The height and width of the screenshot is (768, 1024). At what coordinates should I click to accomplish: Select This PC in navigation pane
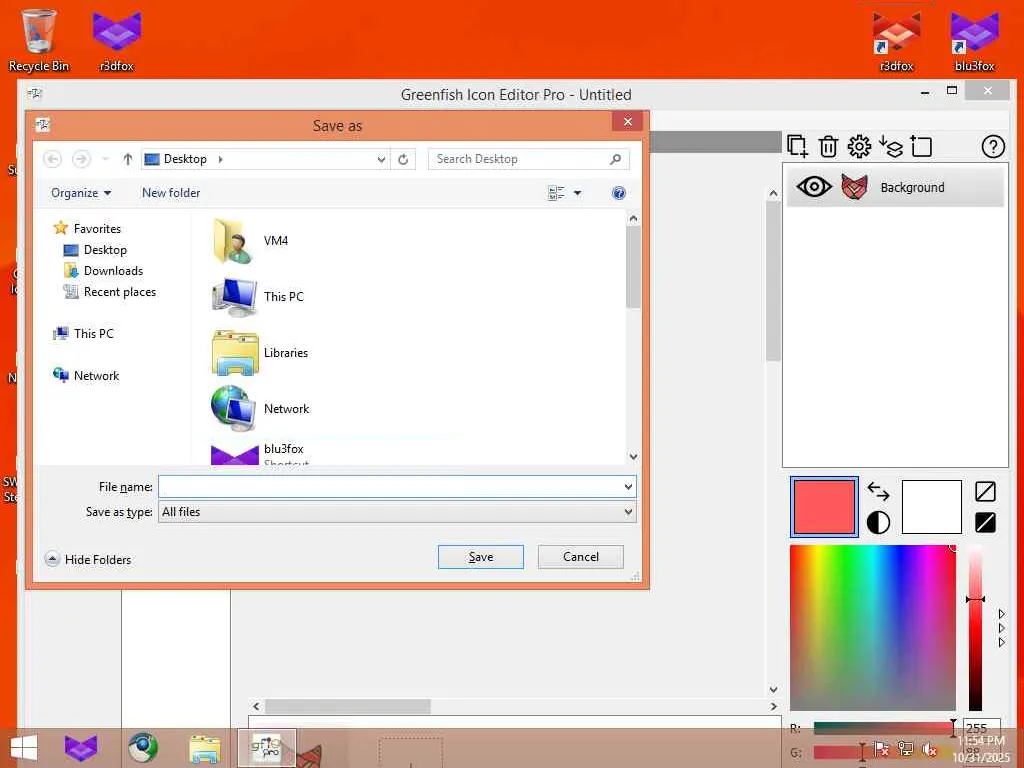93,333
